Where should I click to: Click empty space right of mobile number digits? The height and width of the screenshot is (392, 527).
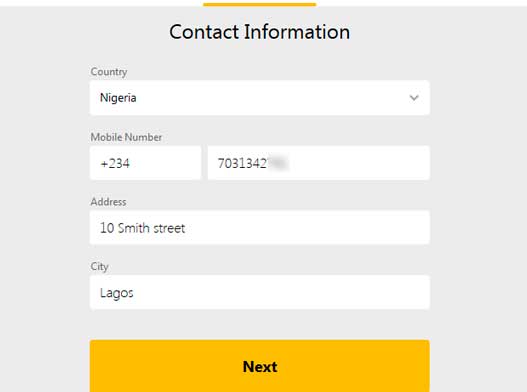point(358,163)
